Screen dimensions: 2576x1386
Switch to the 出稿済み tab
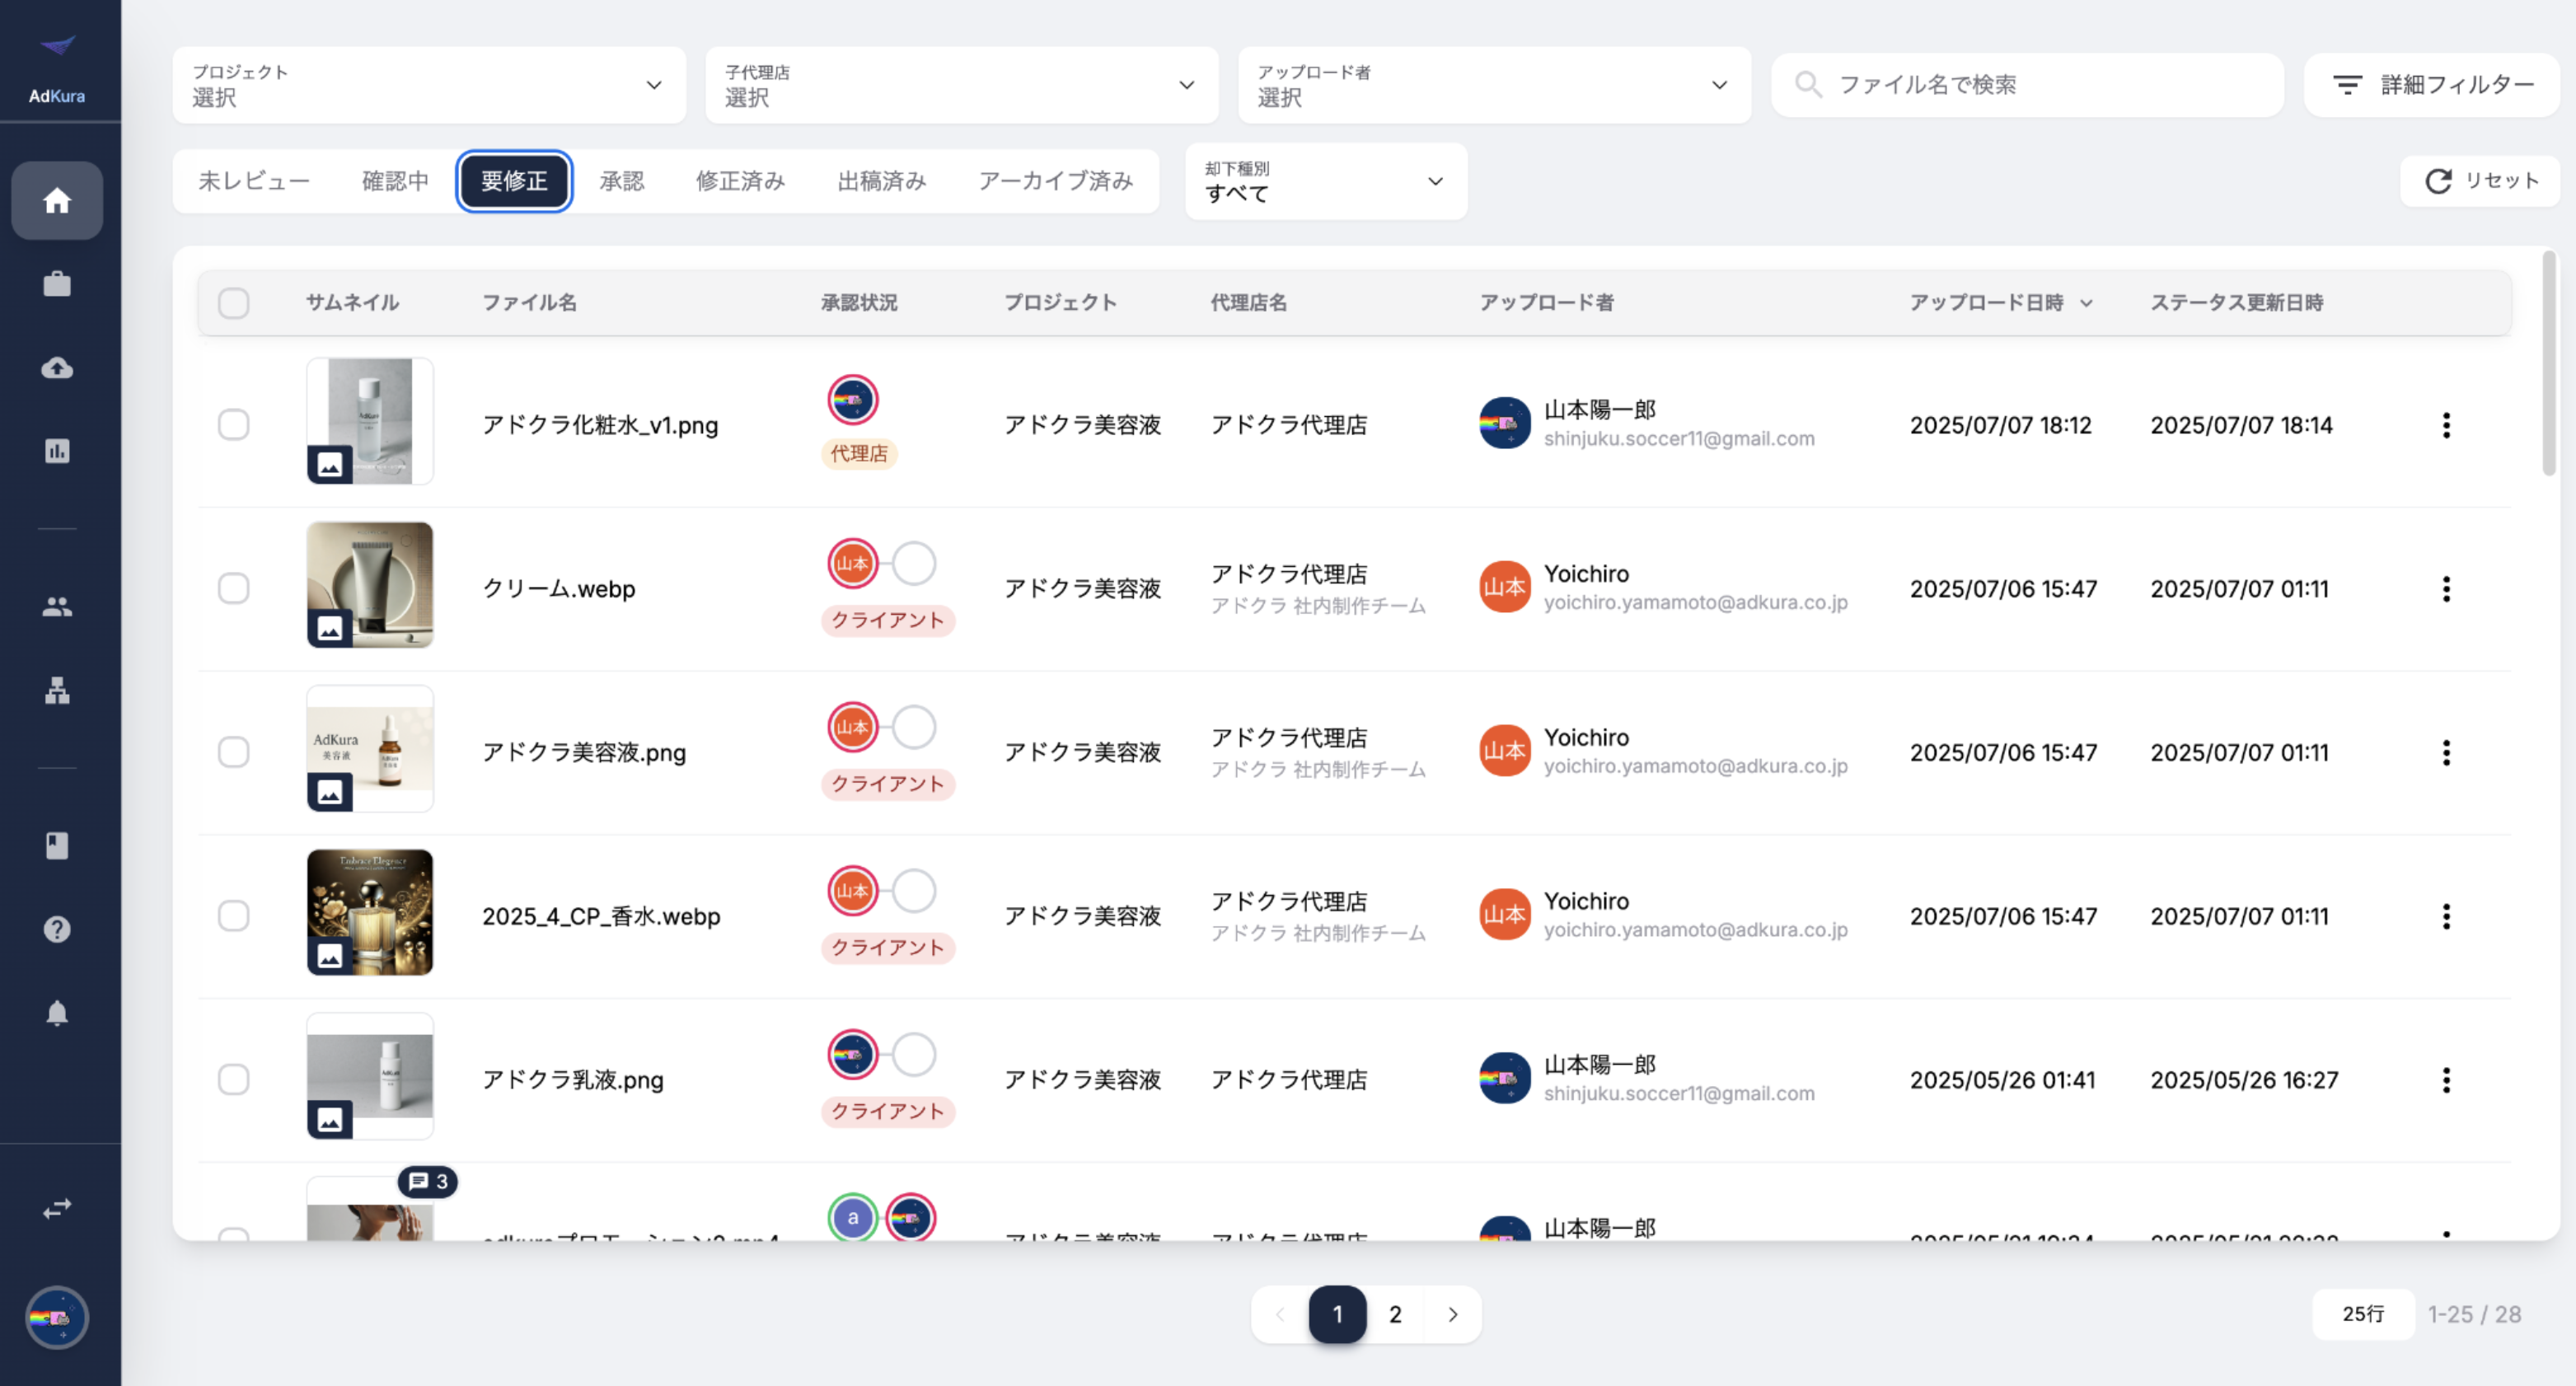(881, 181)
